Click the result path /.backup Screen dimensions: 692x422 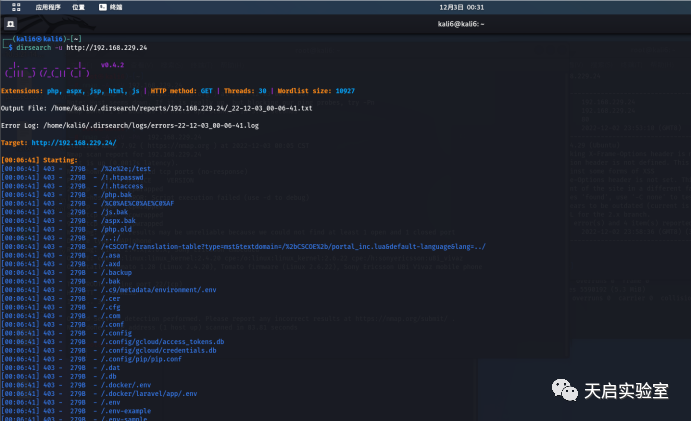pyautogui.click(x=117, y=272)
